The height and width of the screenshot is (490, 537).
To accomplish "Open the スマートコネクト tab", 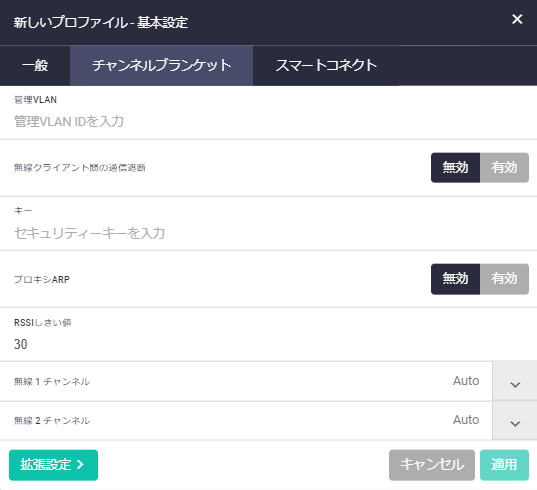I will (x=326, y=65).
